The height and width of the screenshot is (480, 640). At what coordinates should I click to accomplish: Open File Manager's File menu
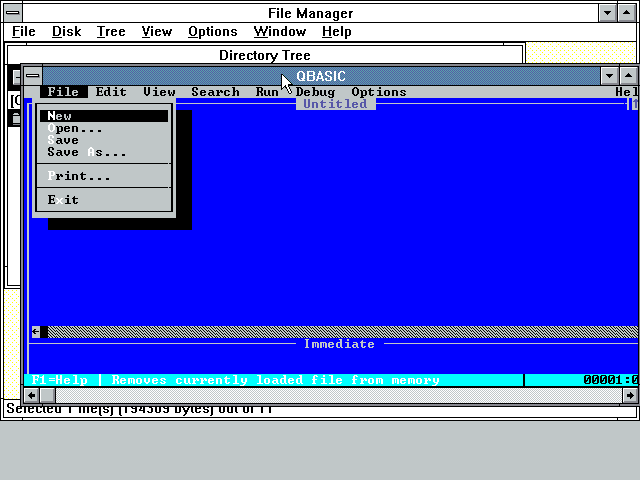(x=24, y=31)
